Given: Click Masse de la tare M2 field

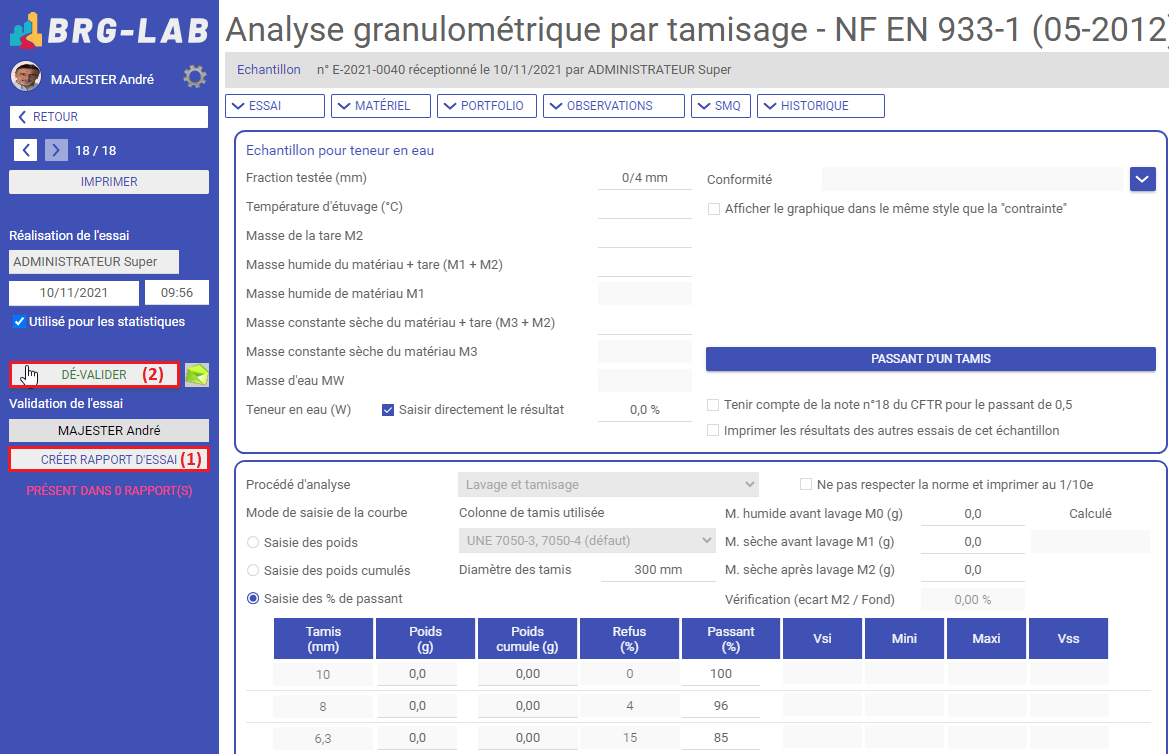Looking at the screenshot, I should pos(645,236).
